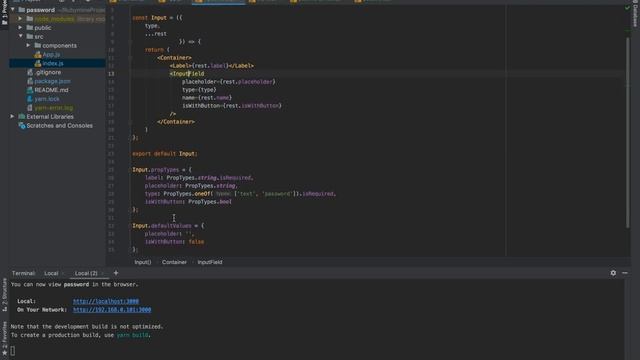Image resolution: width=640 pixels, height=360 pixels.
Task: Click the Scratches and Consoles icon
Action: click(22, 126)
